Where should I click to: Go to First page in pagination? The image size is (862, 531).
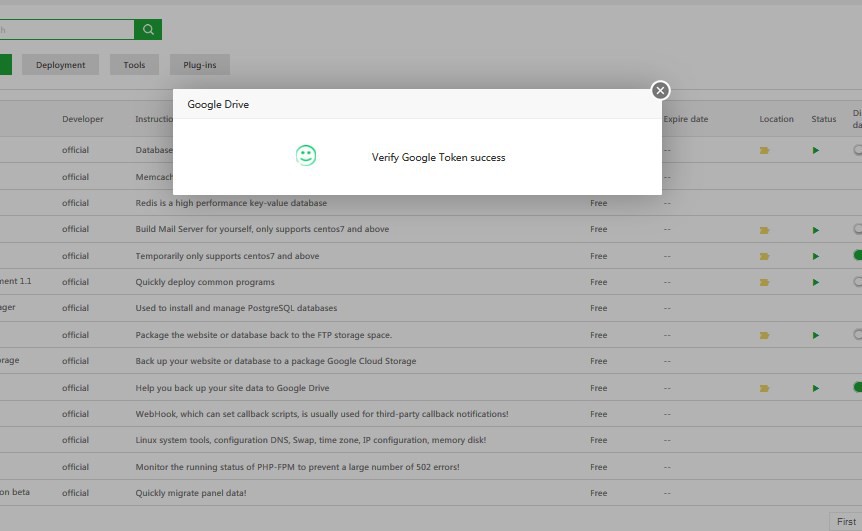coord(845,521)
